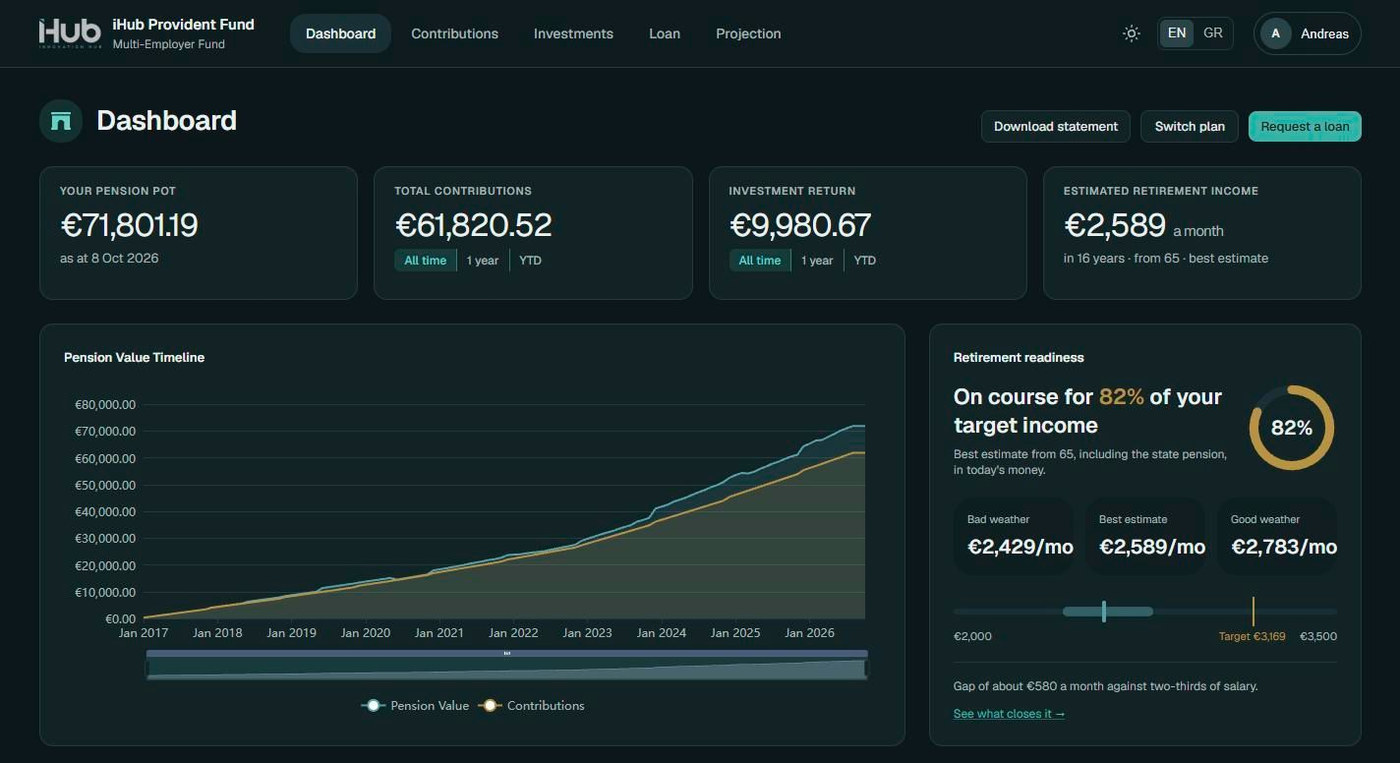Click the €61,820.52 total contributions value
The image size is (1400, 763).
point(473,225)
